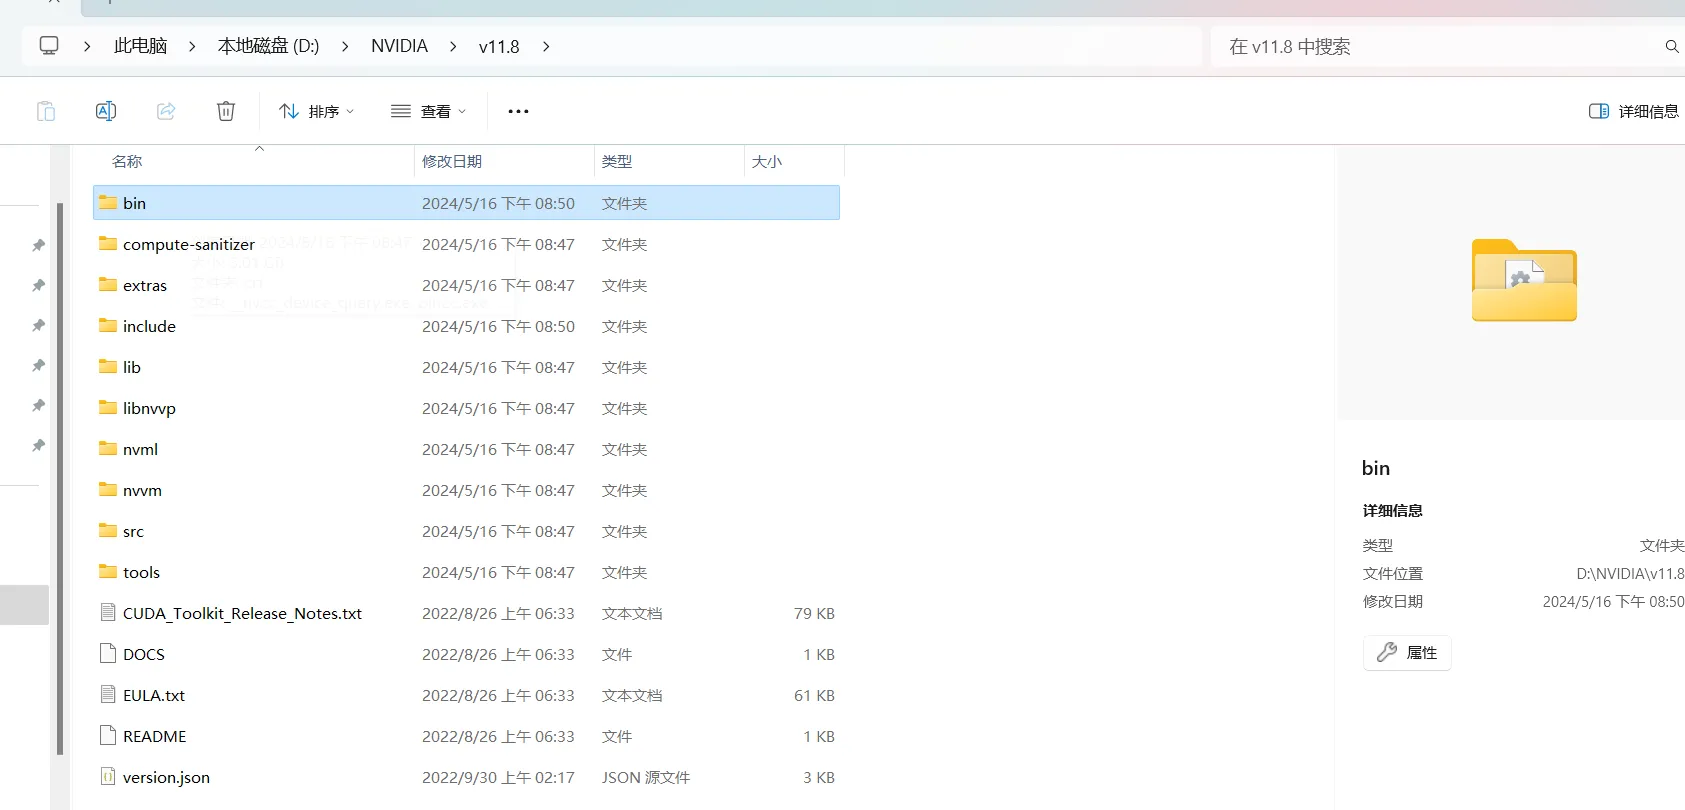Image resolution: width=1685 pixels, height=810 pixels.
Task: Click the share icon in toolbar
Action: [166, 111]
